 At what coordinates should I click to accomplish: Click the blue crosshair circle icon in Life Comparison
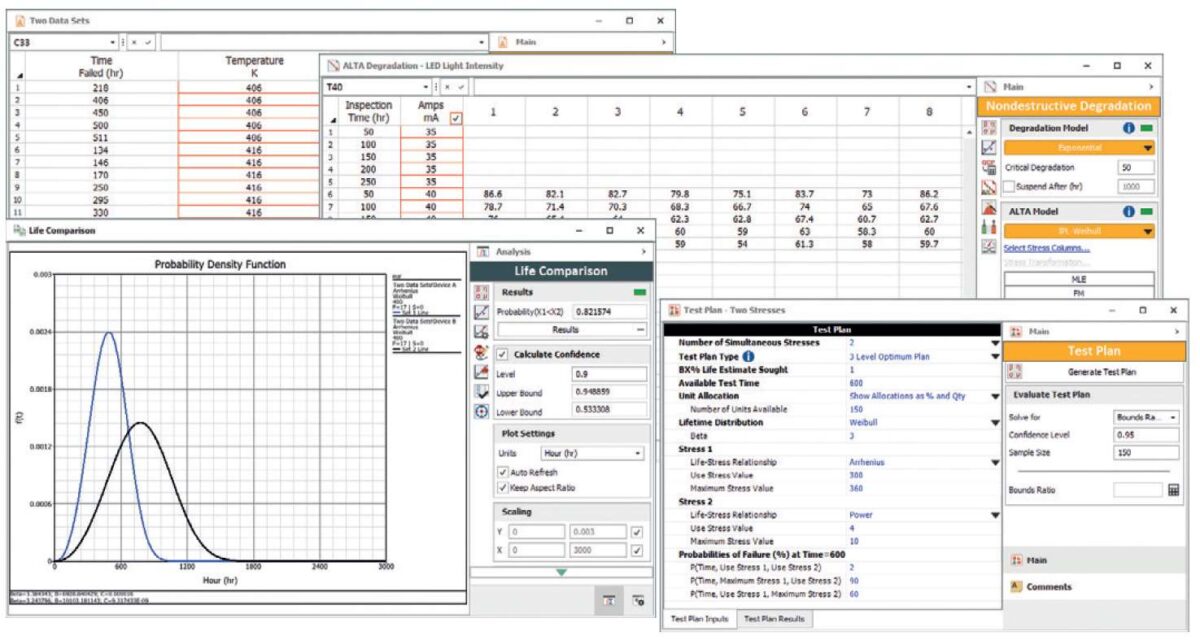(481, 411)
